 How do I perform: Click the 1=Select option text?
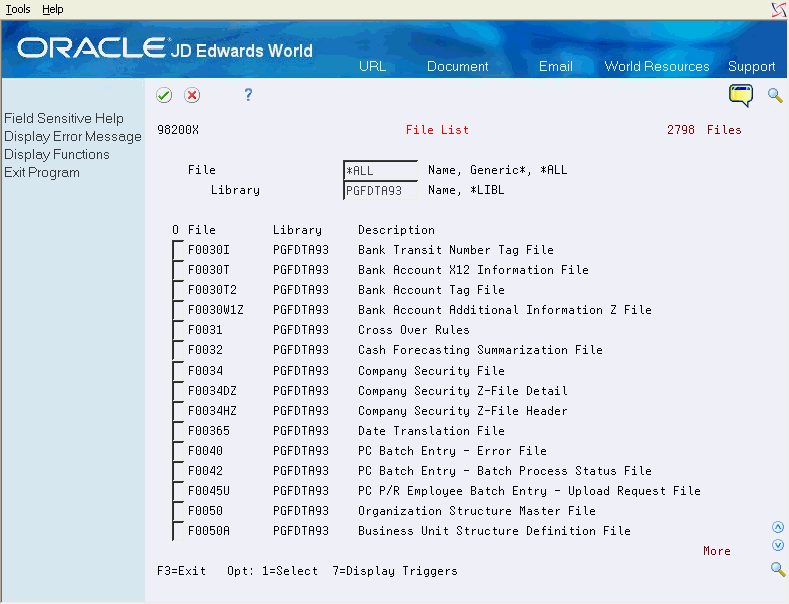point(290,571)
